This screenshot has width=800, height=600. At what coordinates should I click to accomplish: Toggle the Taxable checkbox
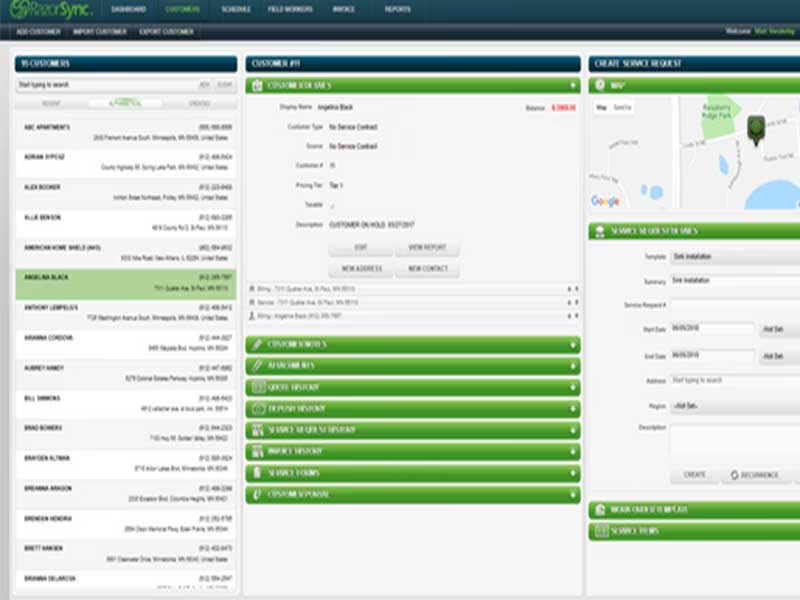click(x=332, y=206)
